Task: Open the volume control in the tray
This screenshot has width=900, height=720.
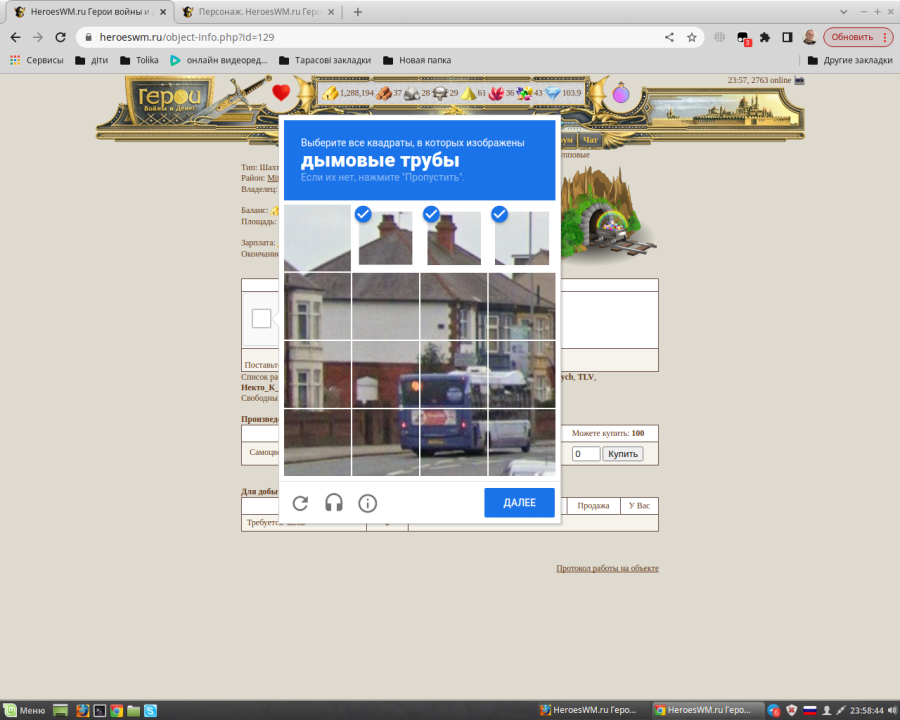Action: pos(893,711)
